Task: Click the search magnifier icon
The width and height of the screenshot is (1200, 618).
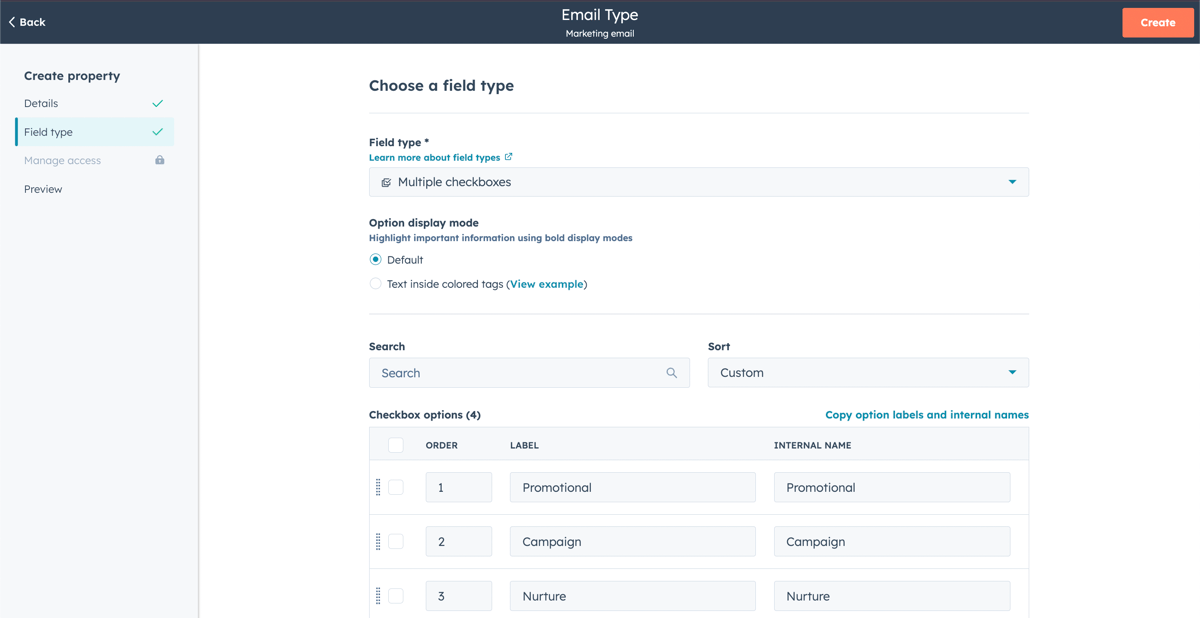Action: click(671, 373)
